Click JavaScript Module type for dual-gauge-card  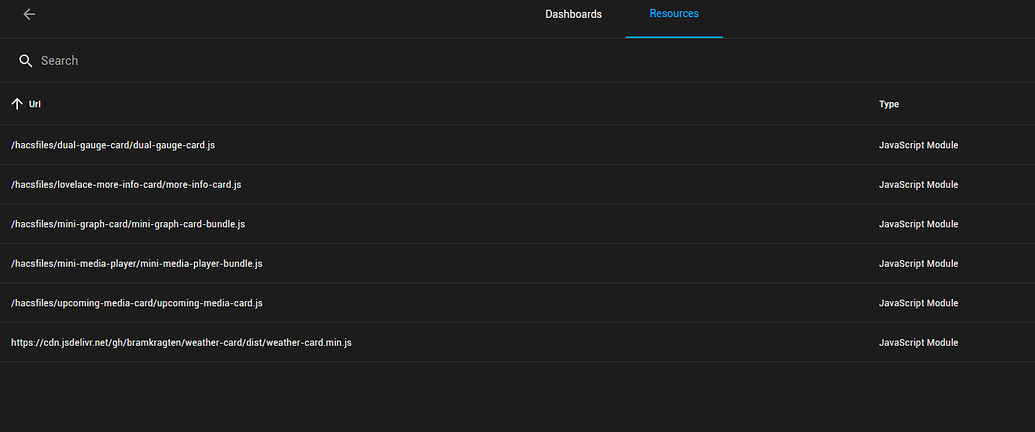click(918, 145)
